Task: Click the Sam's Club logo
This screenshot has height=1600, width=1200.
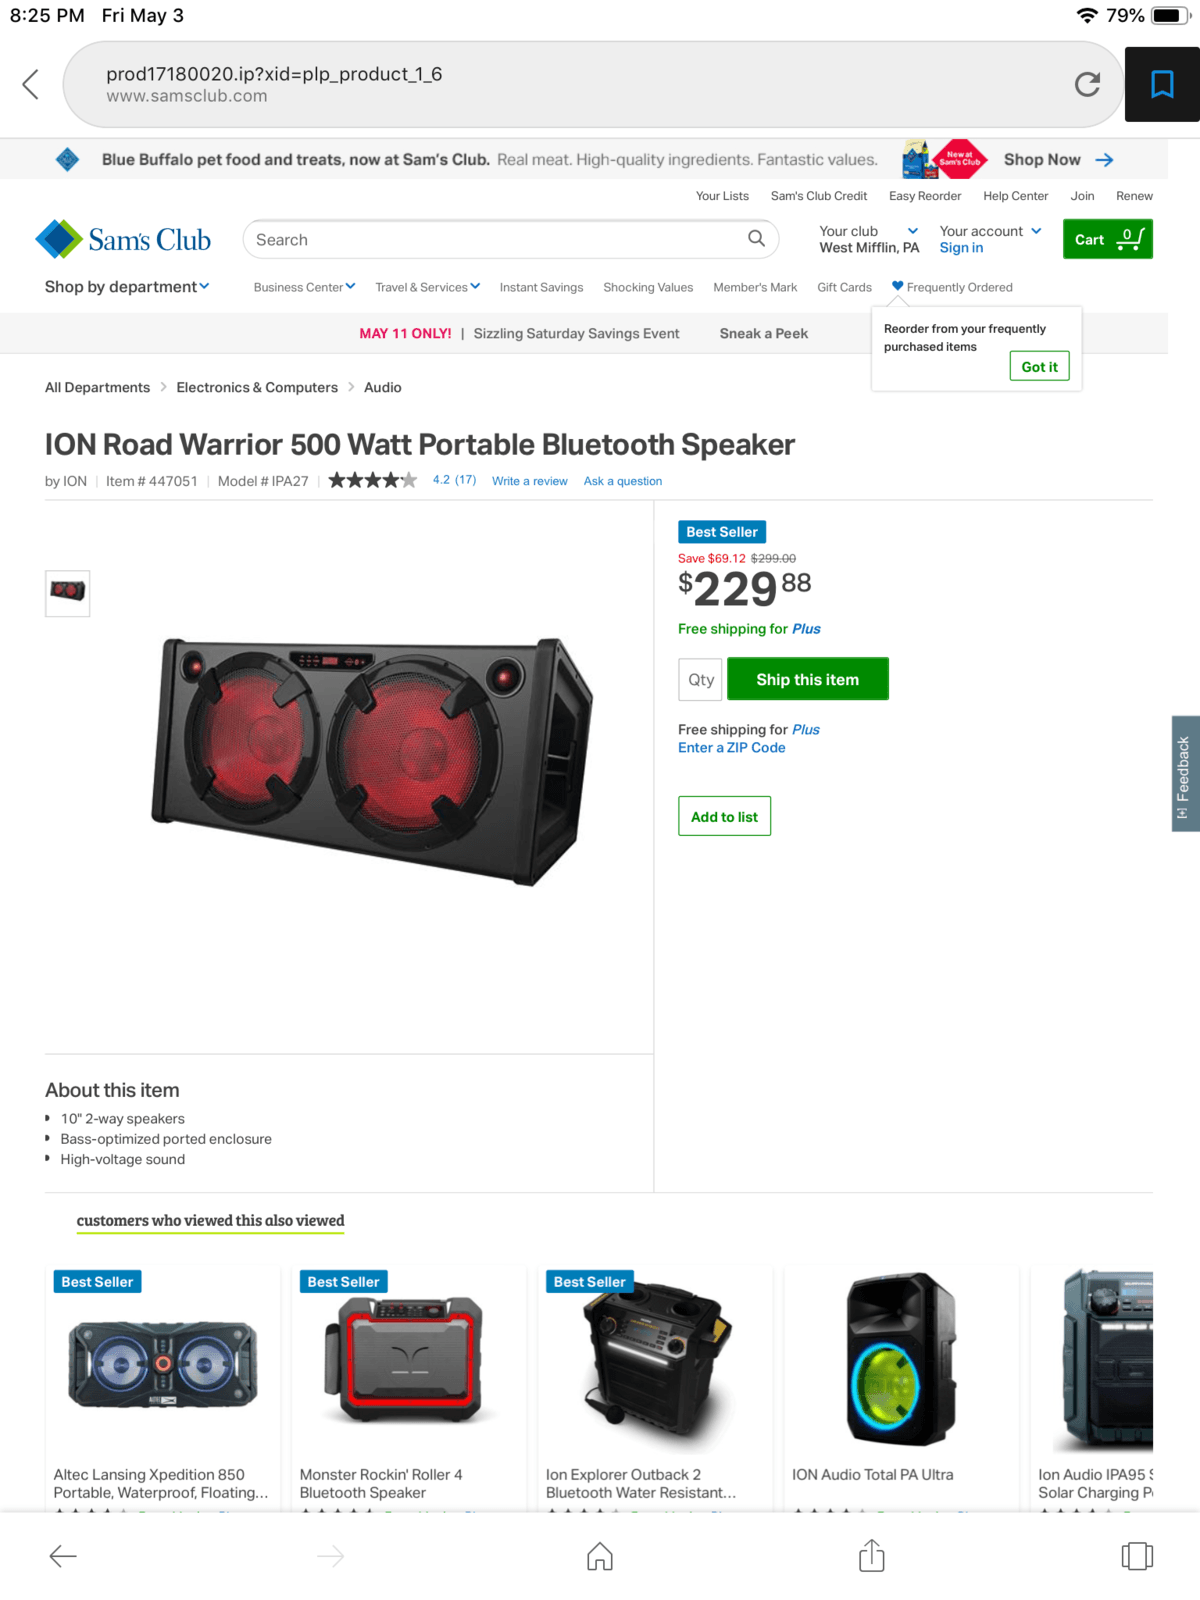Action: pyautogui.click(x=123, y=239)
